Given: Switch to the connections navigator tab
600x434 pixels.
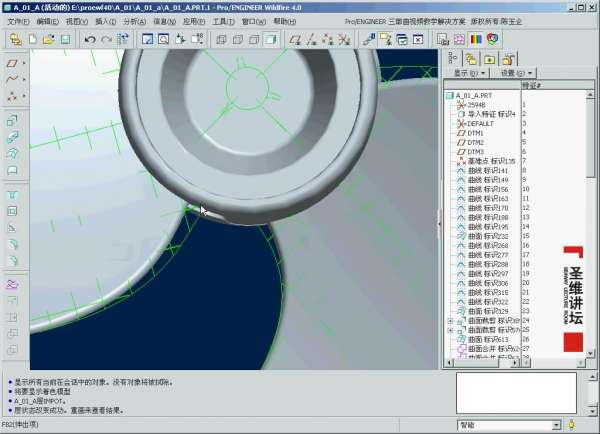Looking at the screenshot, I should pyautogui.click(x=508, y=59).
